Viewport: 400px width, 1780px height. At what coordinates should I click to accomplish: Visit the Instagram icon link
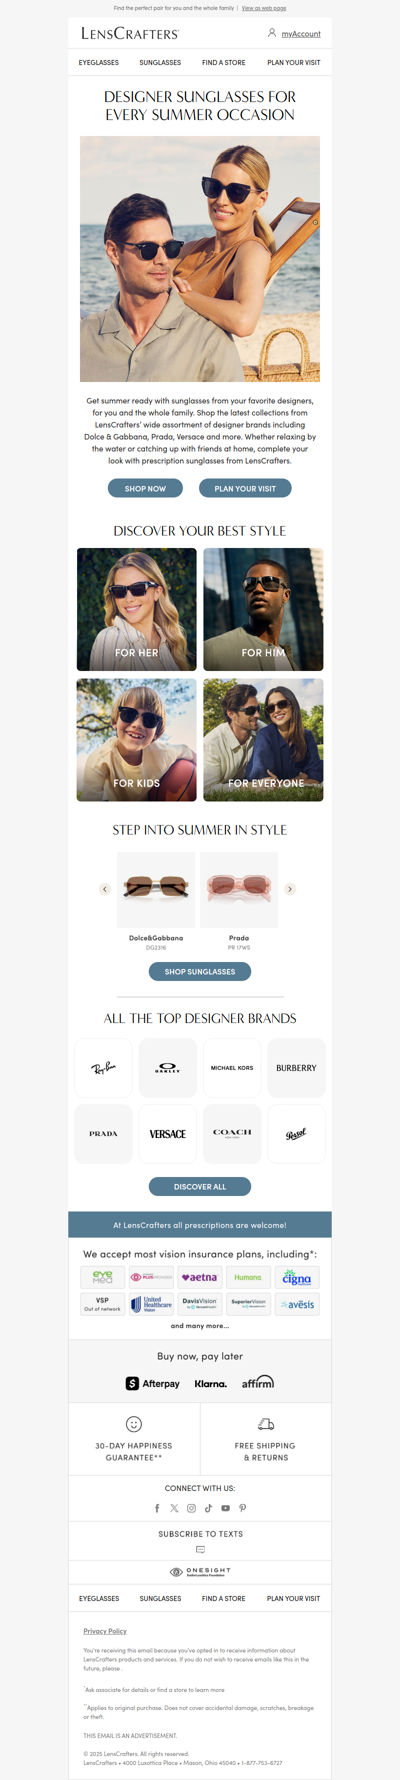191,1508
